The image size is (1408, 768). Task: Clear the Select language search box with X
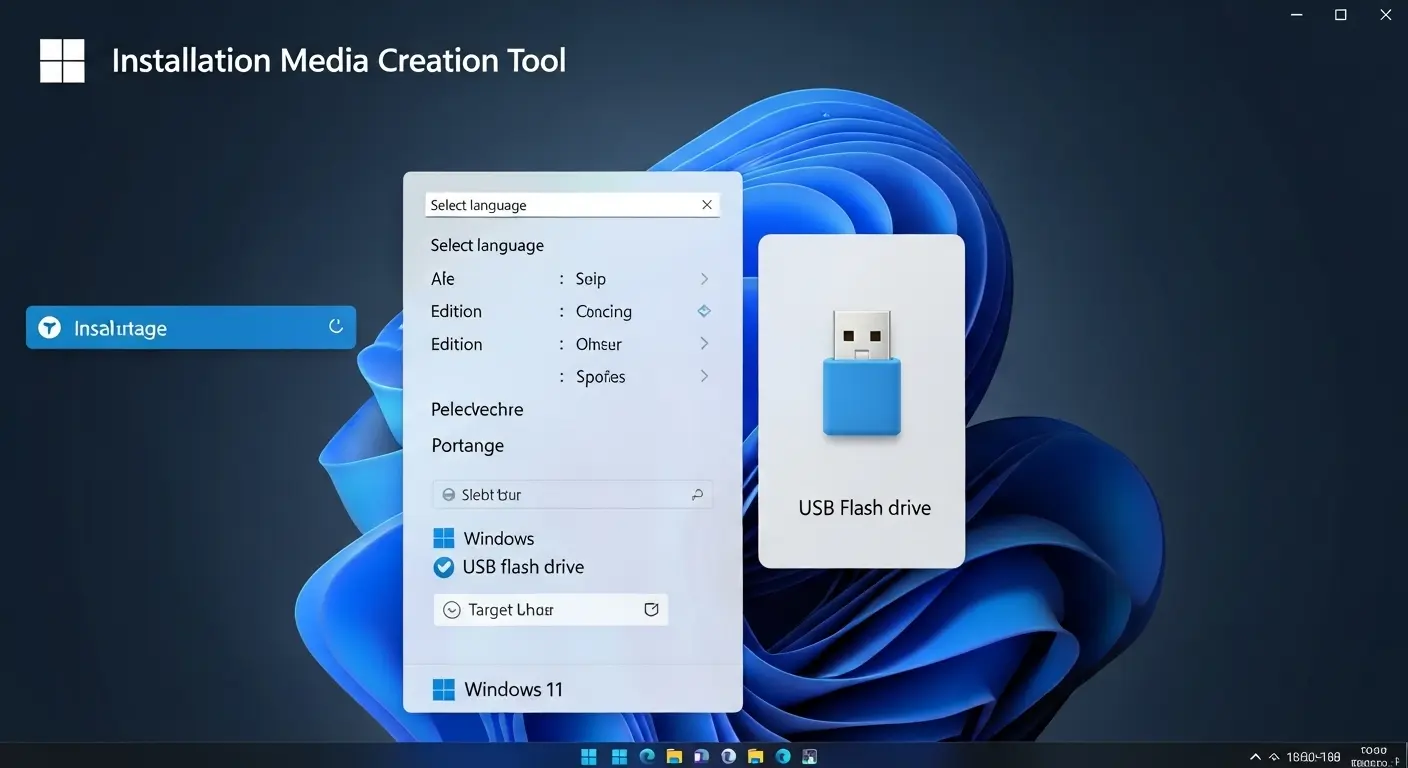point(707,205)
